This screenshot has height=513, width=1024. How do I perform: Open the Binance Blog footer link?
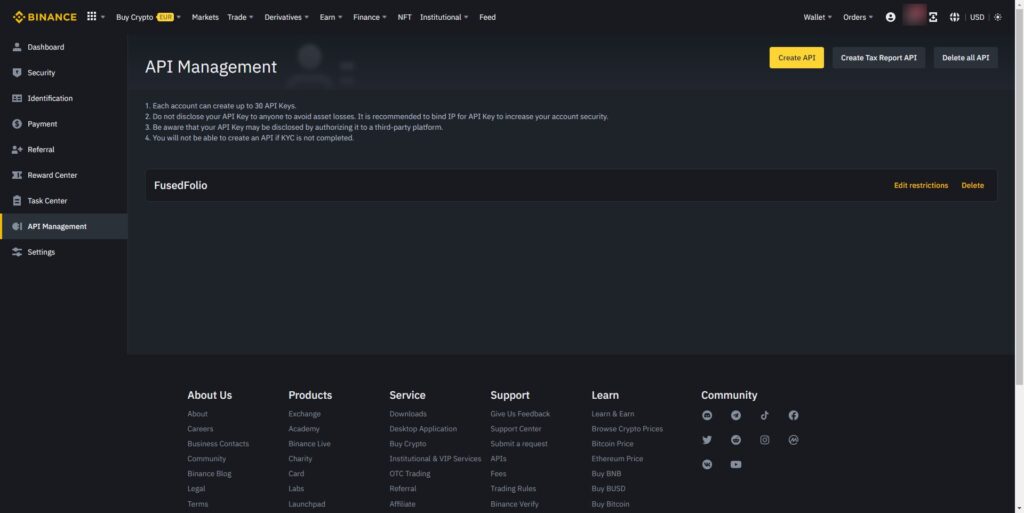tap(209, 474)
